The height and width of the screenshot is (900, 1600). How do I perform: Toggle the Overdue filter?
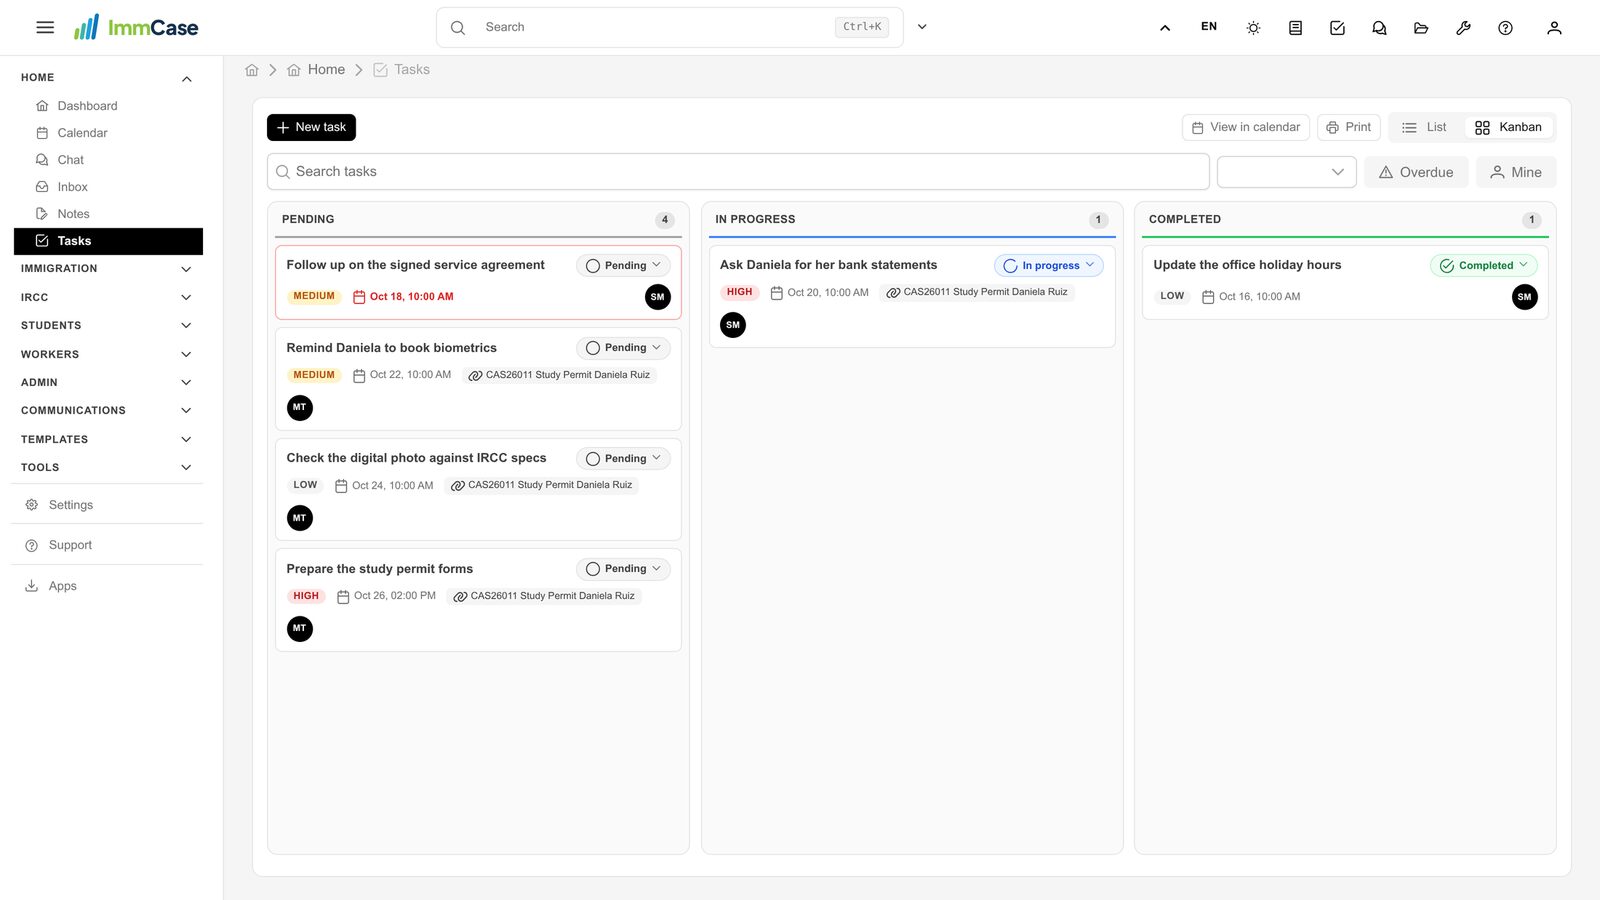point(1416,172)
